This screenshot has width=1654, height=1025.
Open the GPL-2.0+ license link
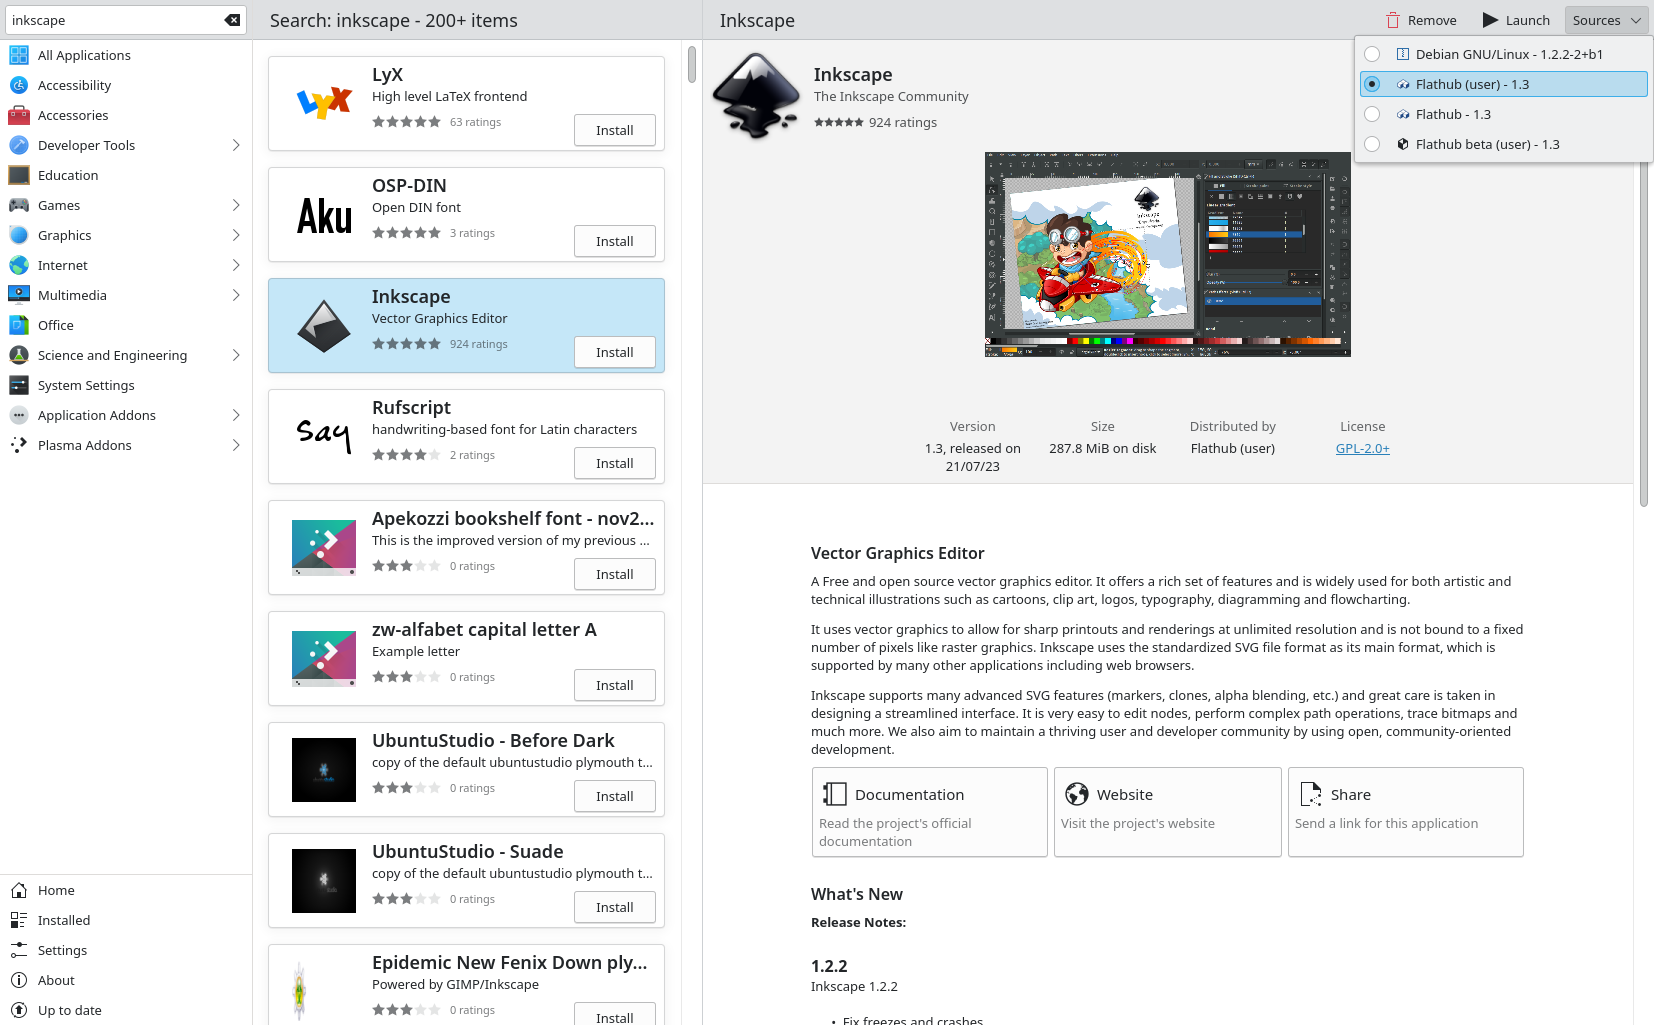[x=1362, y=448]
